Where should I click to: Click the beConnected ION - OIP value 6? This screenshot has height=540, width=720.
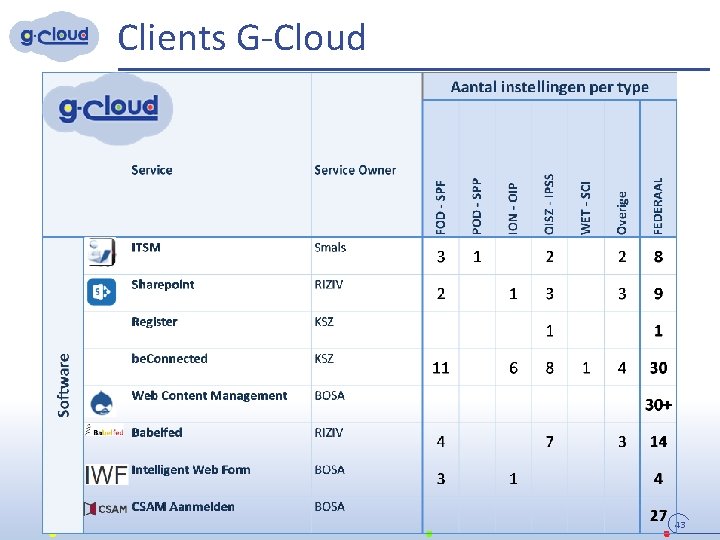[x=513, y=368]
